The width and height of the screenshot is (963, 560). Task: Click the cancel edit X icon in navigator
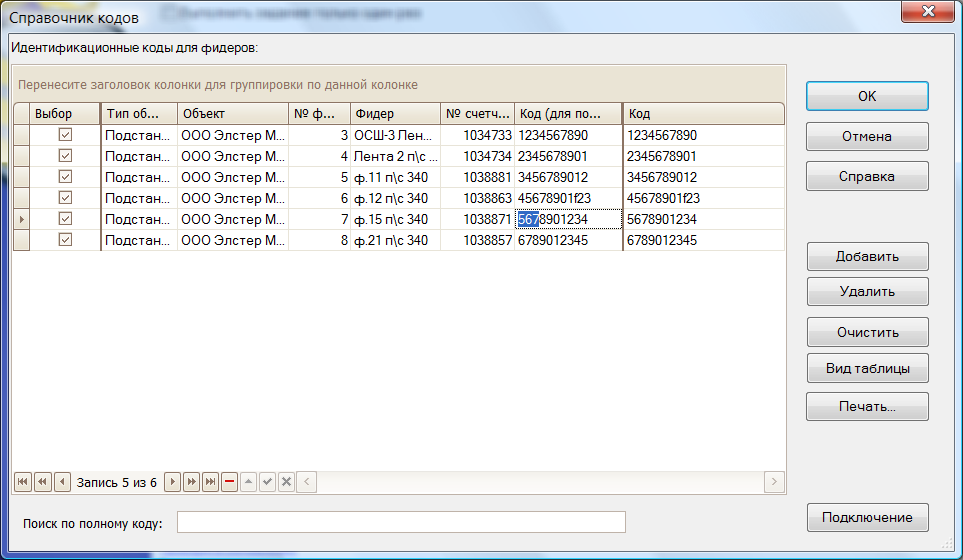pos(286,482)
